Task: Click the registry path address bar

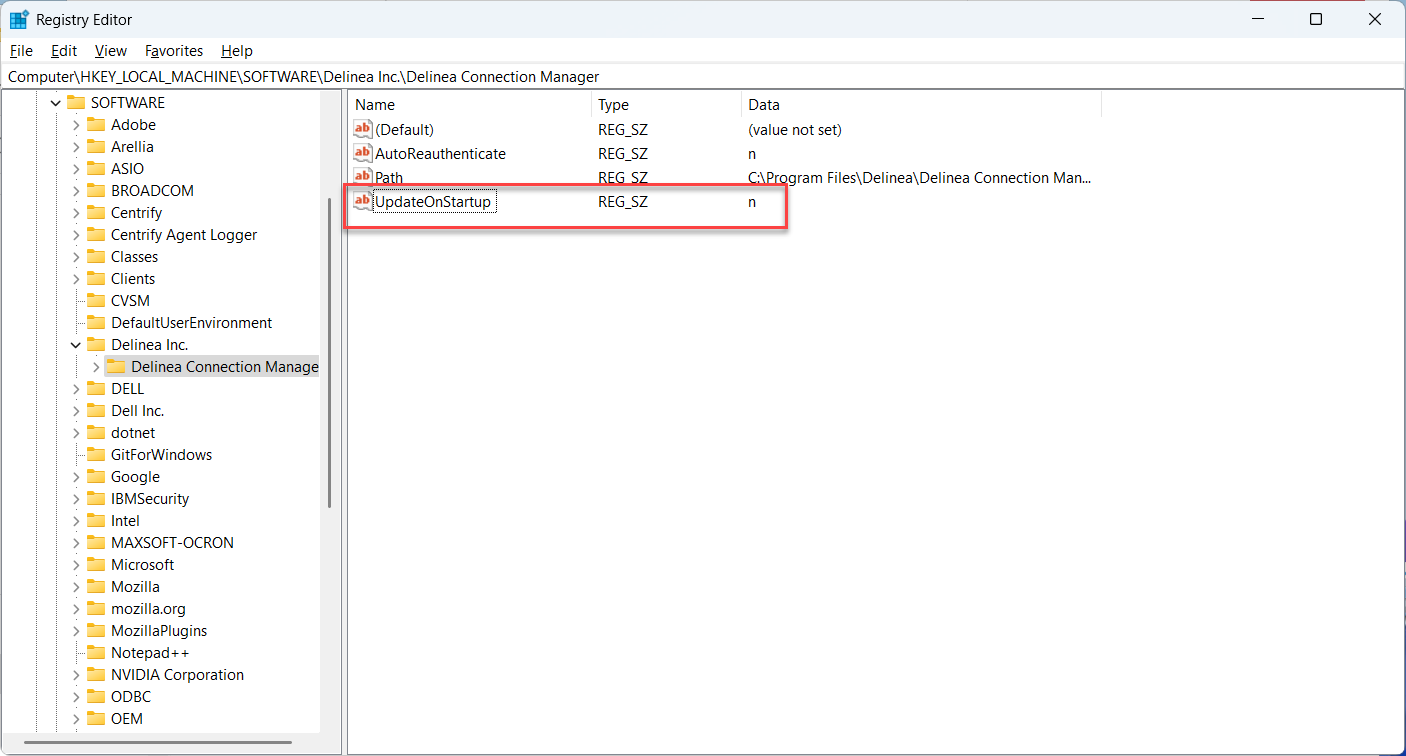Action: click(x=700, y=77)
